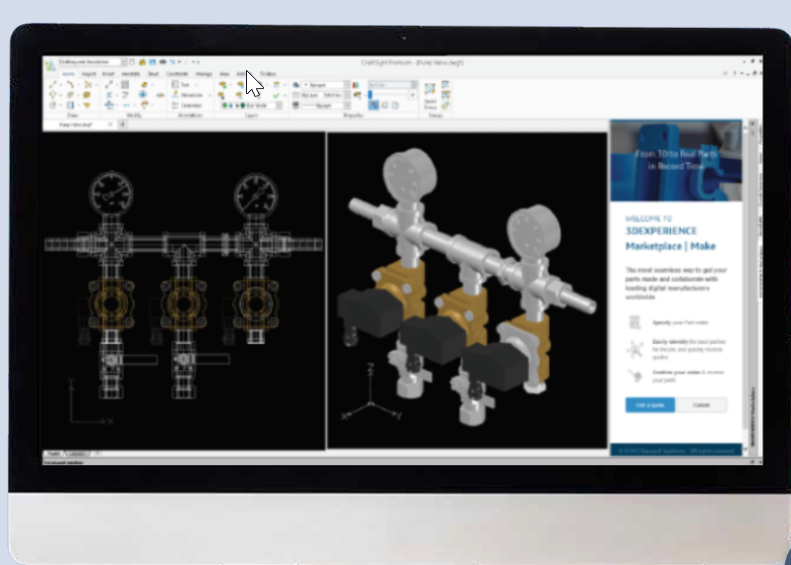Click the green checkmark layer icon

pos(276,95)
